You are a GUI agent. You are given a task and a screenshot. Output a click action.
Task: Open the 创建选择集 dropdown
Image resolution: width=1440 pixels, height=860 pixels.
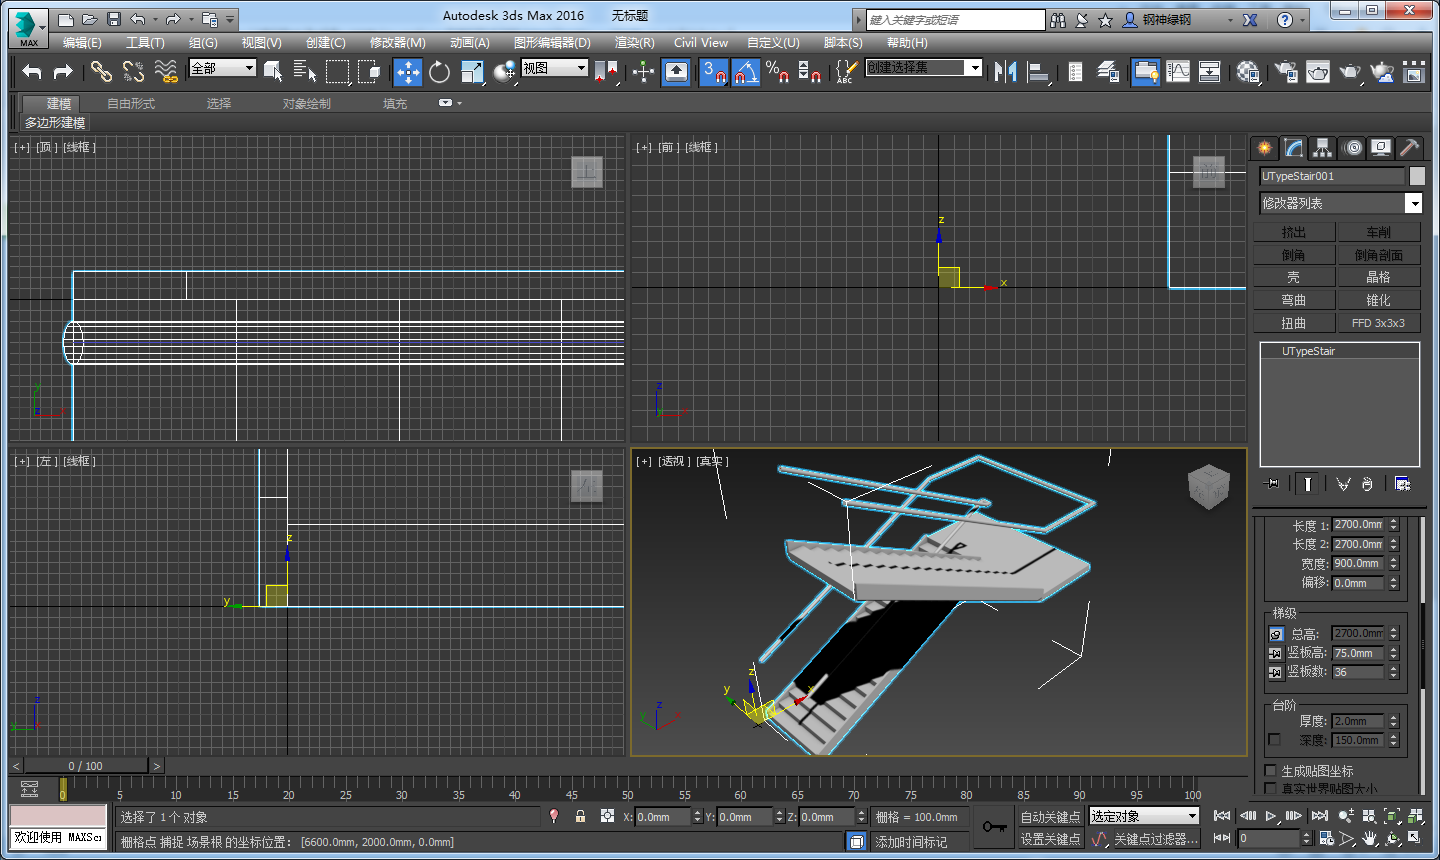click(x=973, y=67)
